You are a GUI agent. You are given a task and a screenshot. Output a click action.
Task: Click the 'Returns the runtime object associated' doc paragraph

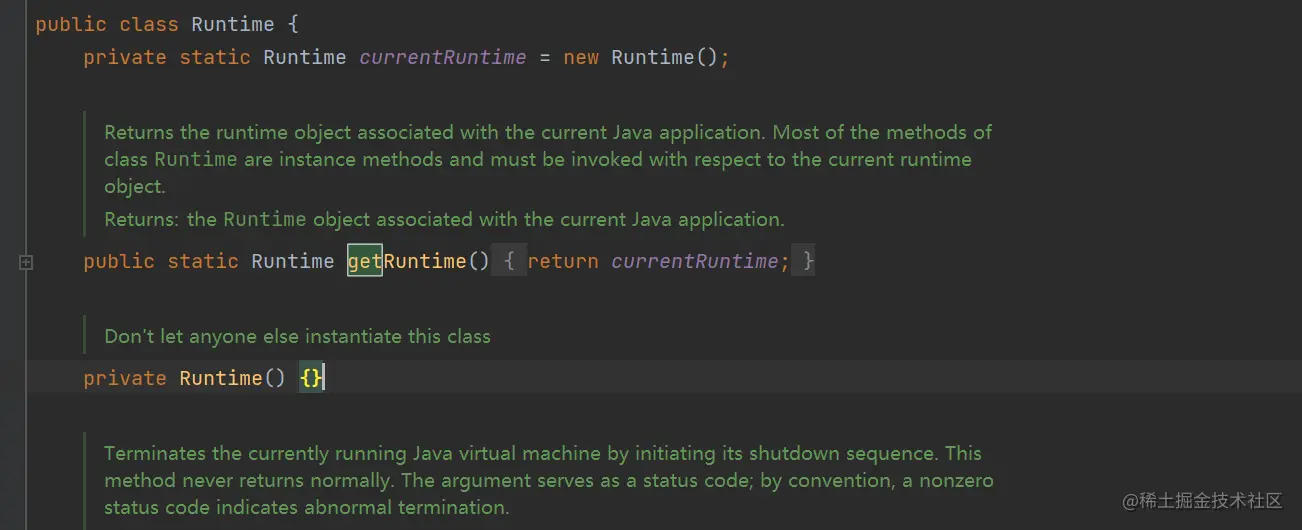[x=548, y=159]
